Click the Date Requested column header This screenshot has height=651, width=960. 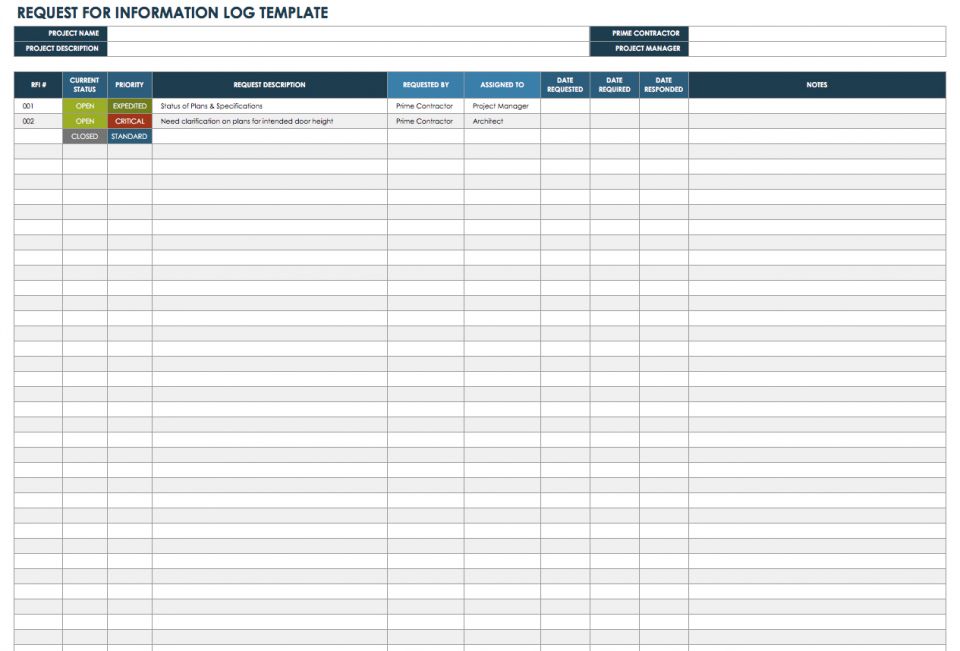click(x=565, y=85)
